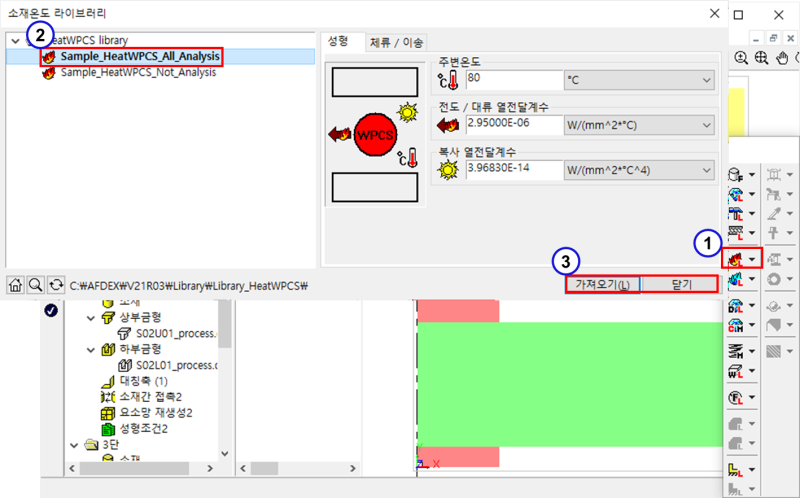800x498 pixels.
Task: Open the W/(mm^2*°C) unit dropdown
Action: point(706,124)
